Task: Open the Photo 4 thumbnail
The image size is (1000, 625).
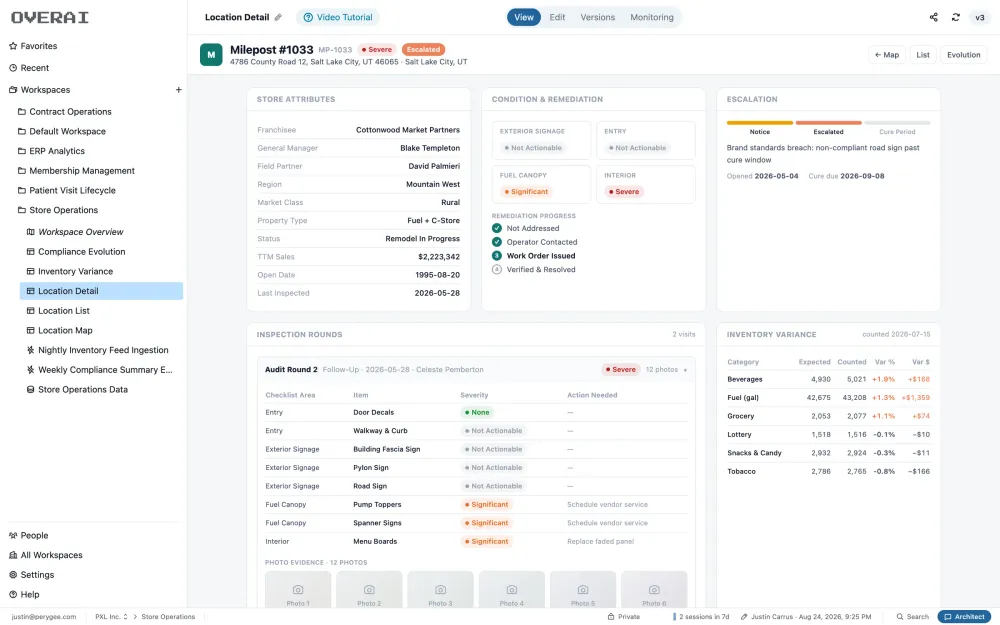Action: tap(511, 590)
